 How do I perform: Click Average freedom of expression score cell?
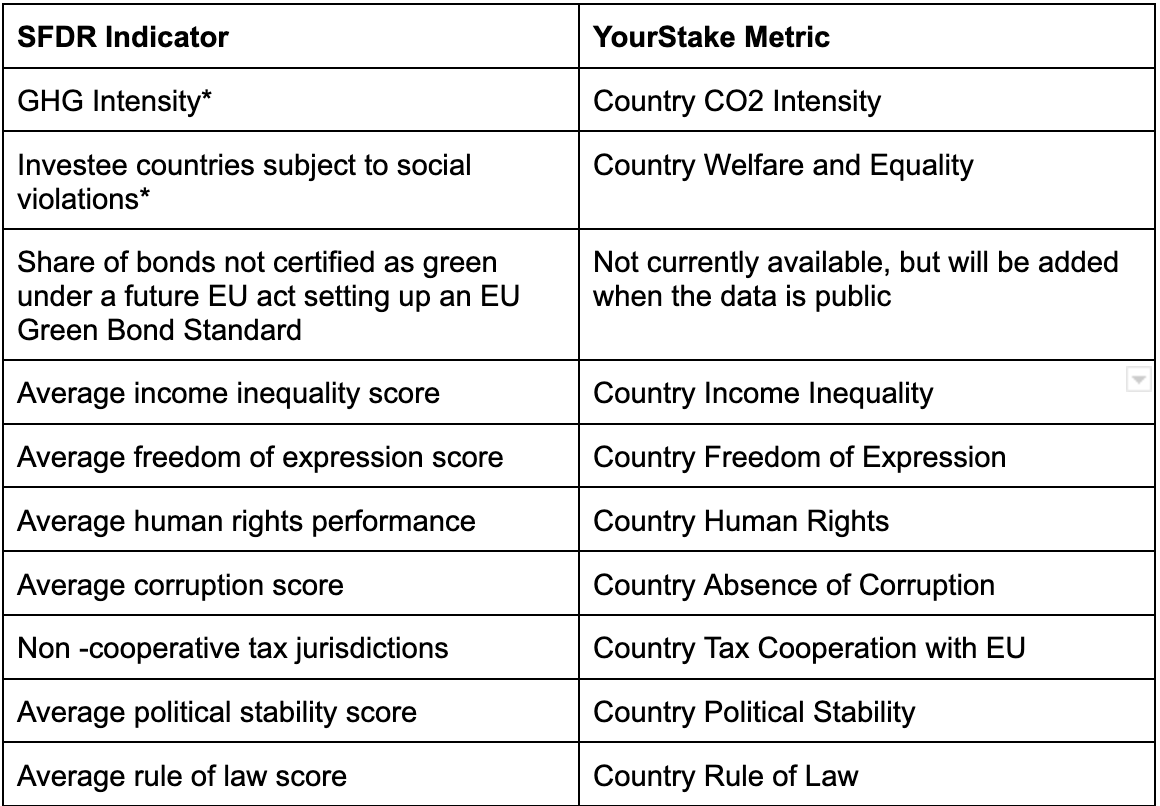(x=291, y=456)
